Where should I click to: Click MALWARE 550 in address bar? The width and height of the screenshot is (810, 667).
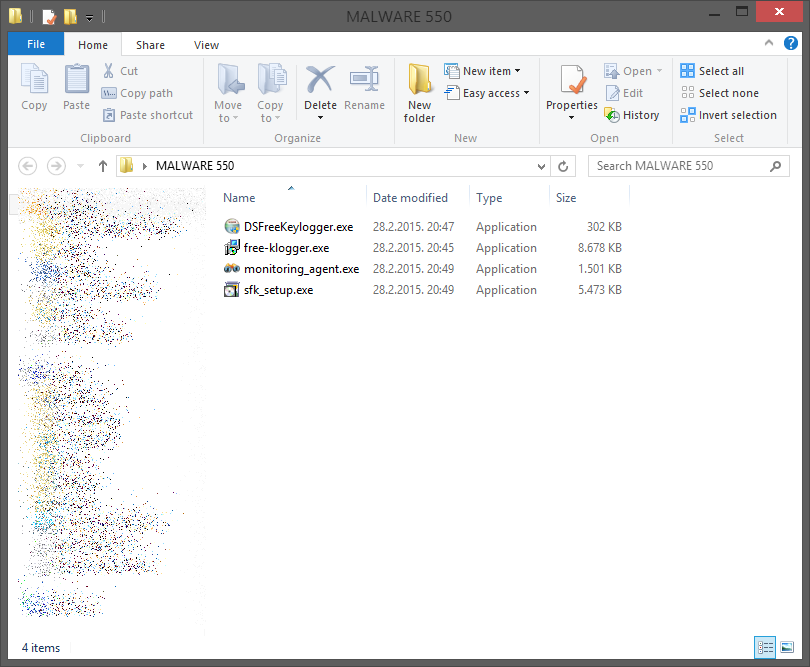click(x=195, y=166)
